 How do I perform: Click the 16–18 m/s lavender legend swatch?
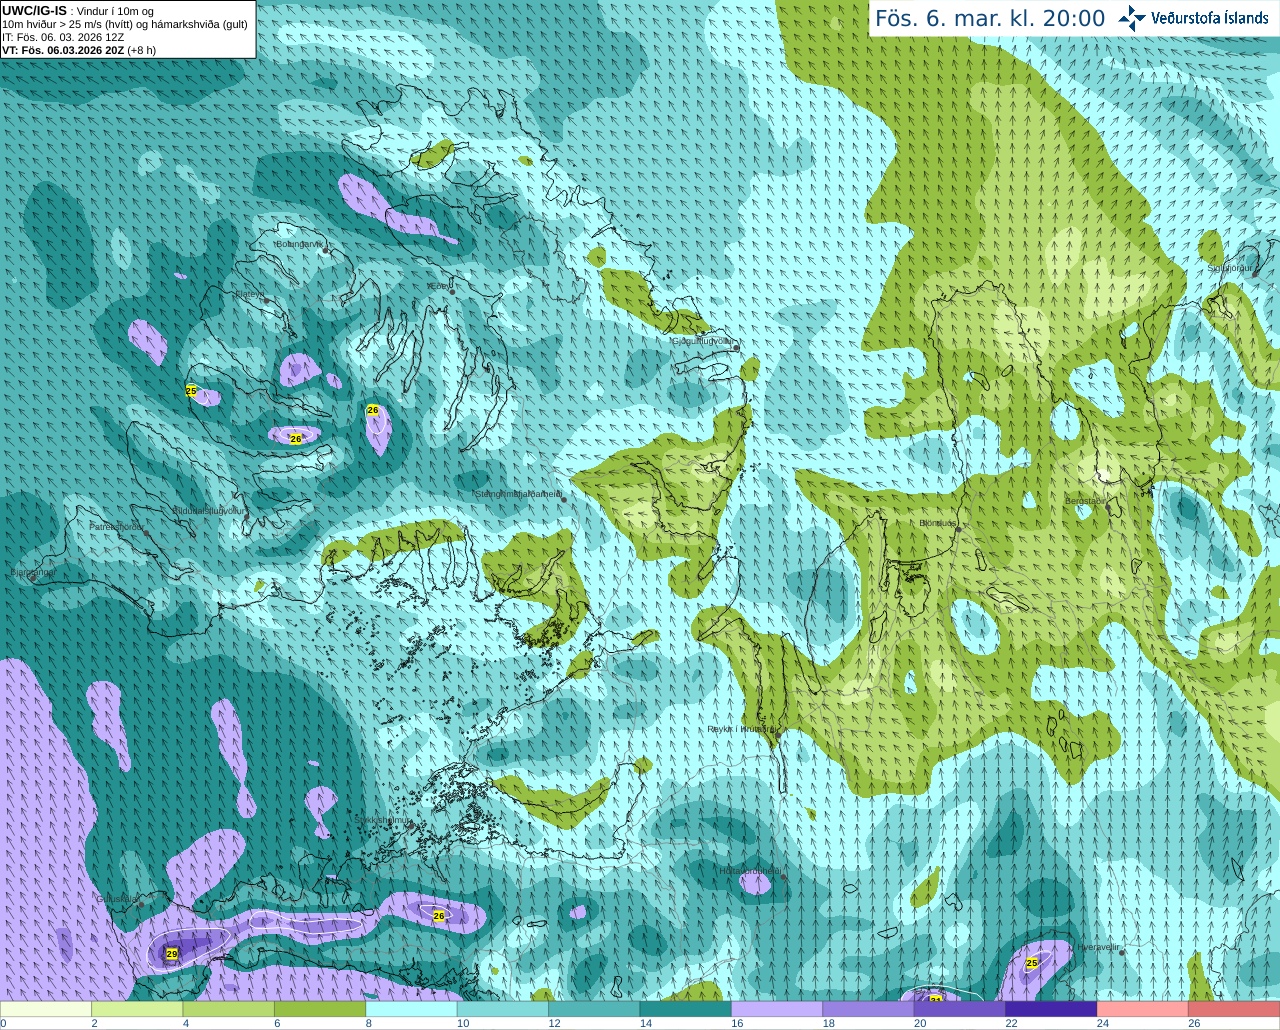[777, 1009]
